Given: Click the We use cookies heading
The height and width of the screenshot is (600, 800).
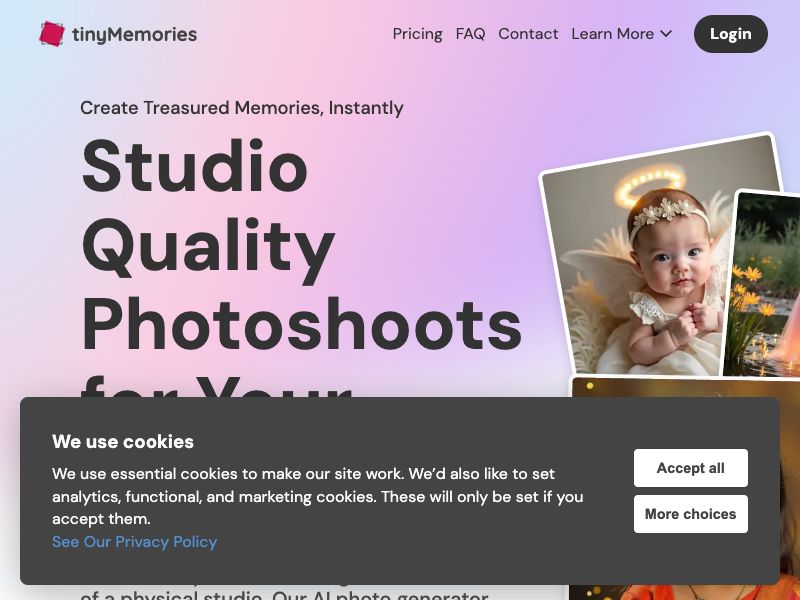Looking at the screenshot, I should coord(123,442).
